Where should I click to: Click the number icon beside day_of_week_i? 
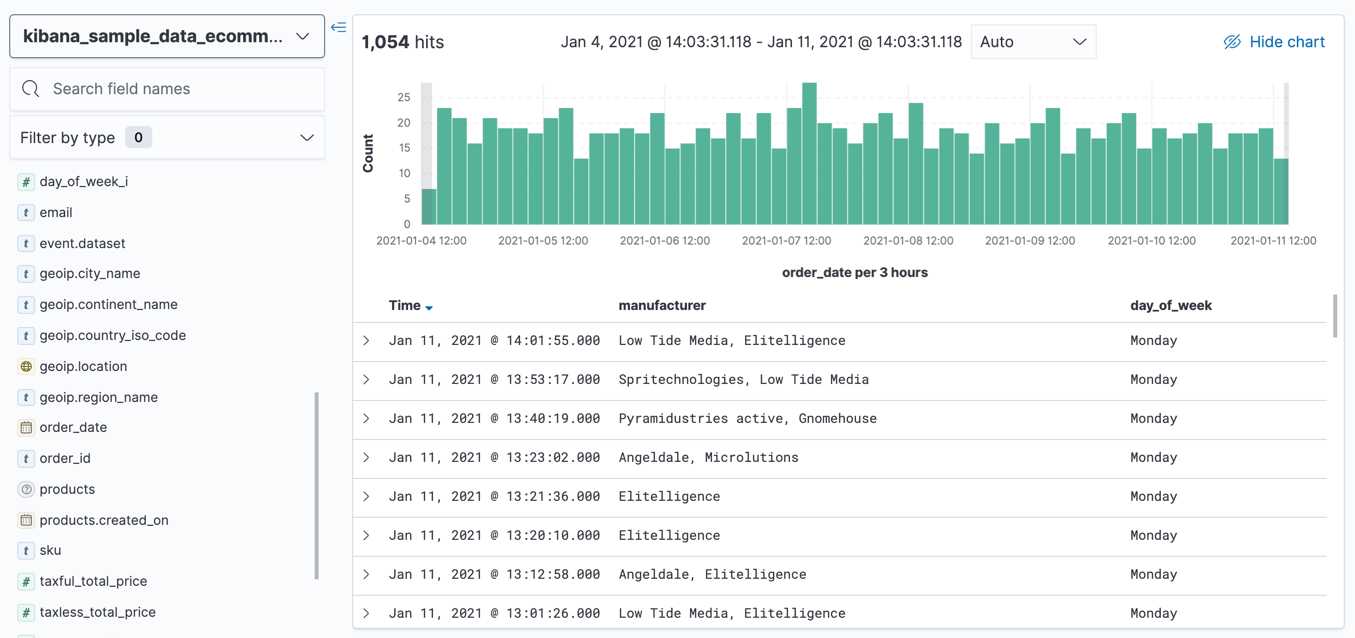click(x=26, y=182)
